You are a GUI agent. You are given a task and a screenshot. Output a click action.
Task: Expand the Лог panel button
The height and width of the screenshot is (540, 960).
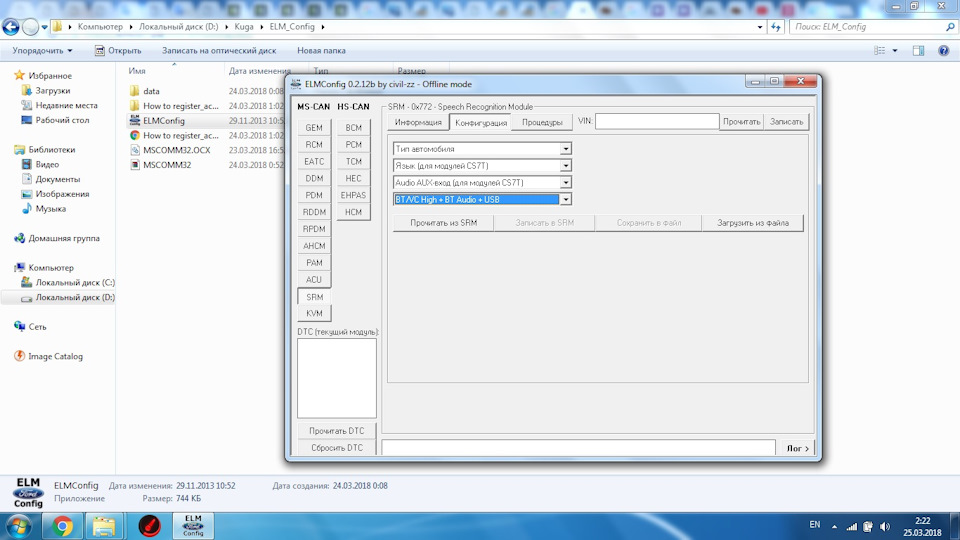(797, 448)
